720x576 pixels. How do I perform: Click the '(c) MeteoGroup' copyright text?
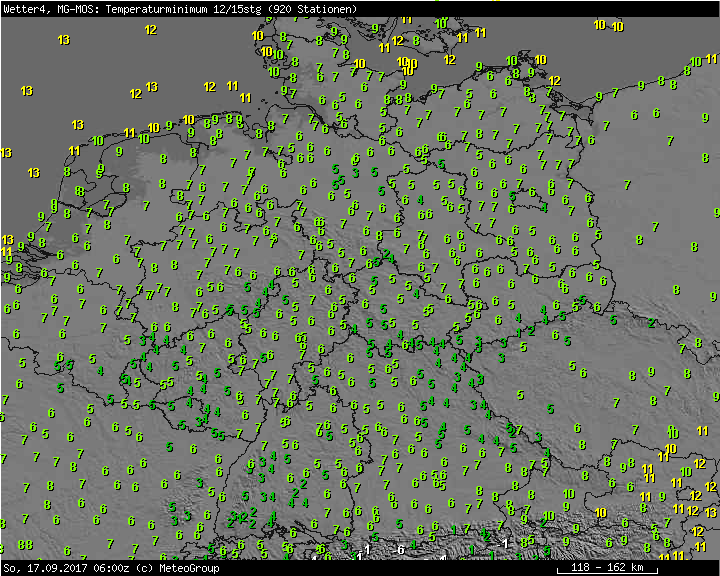pos(177,568)
